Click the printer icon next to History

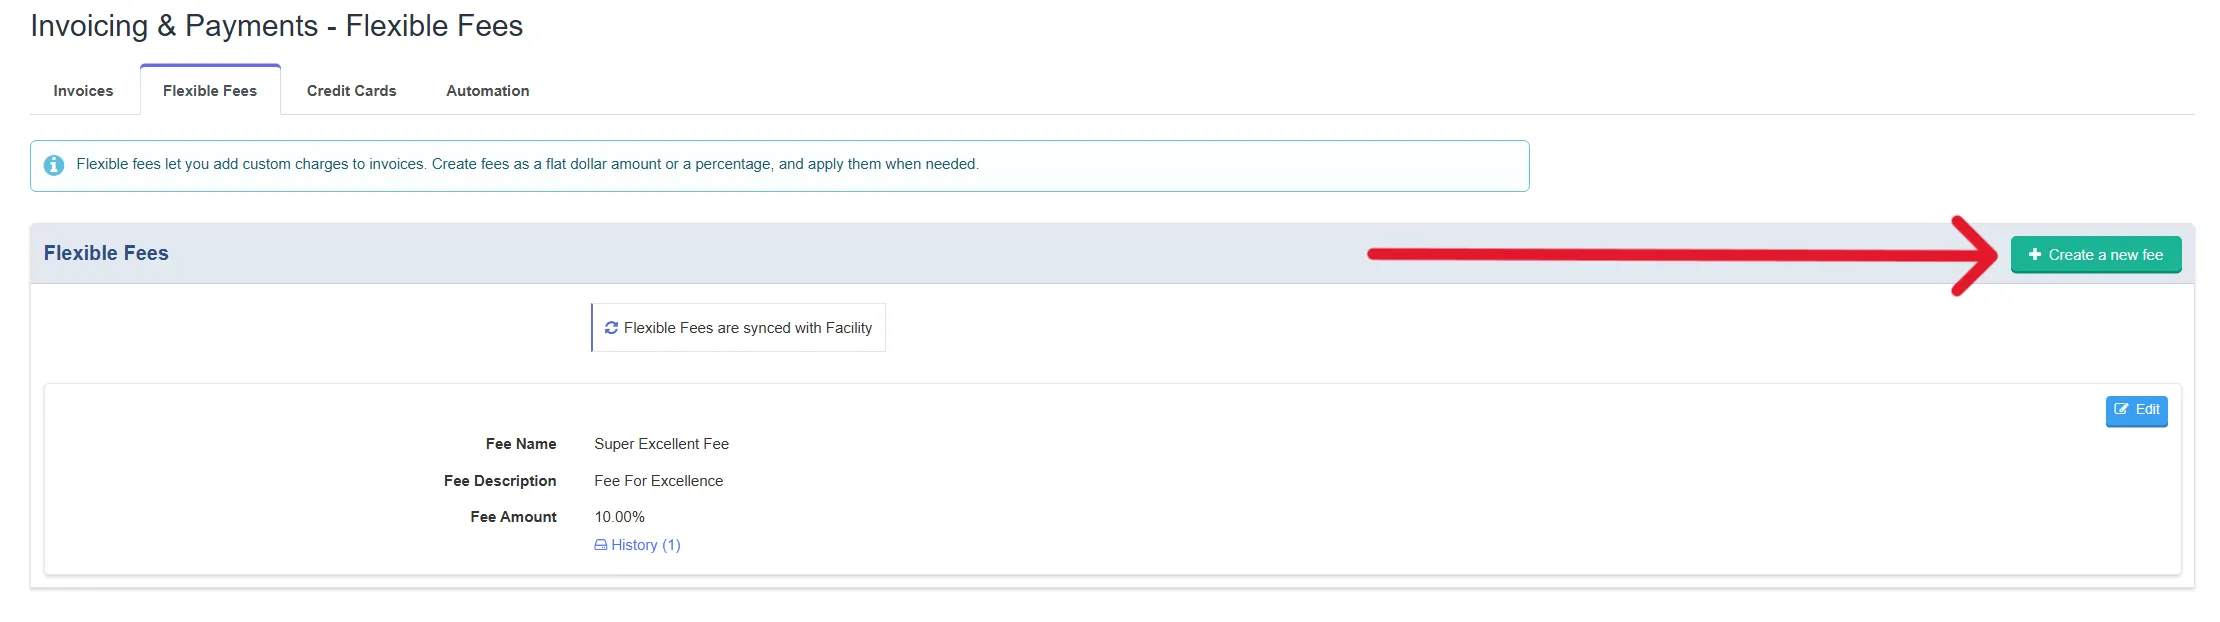[600, 545]
